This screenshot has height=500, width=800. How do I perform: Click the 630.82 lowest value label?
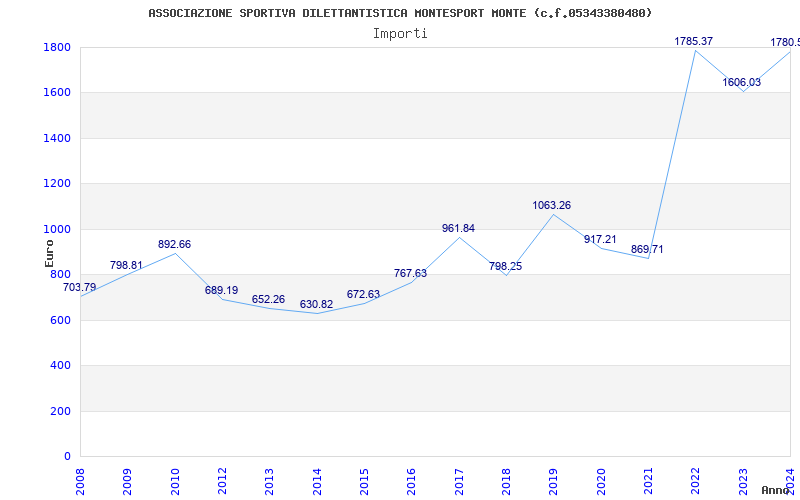pos(316,305)
